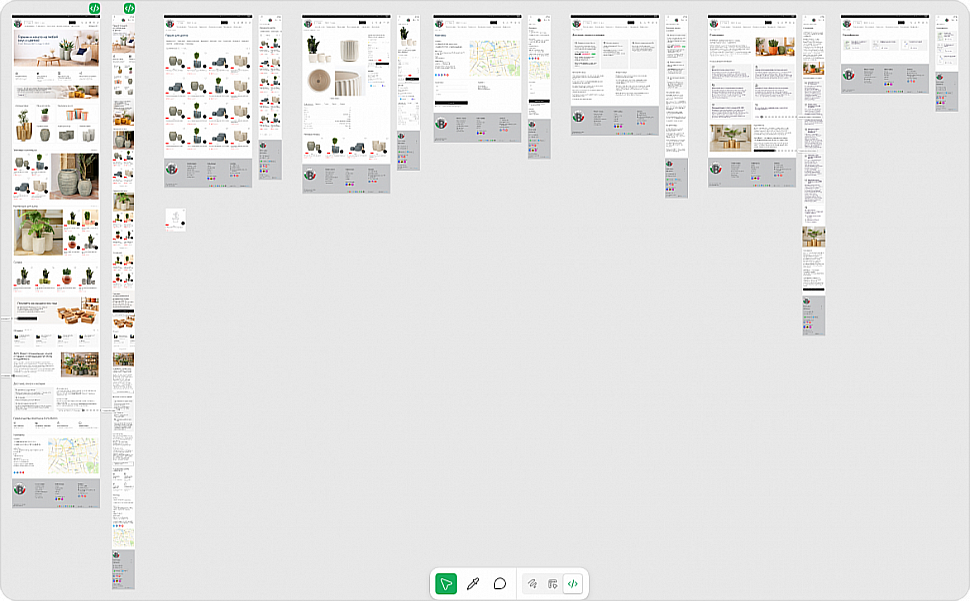Select the rightmost narrow mobile frame on canvas

pyautogui.click(x=947, y=62)
